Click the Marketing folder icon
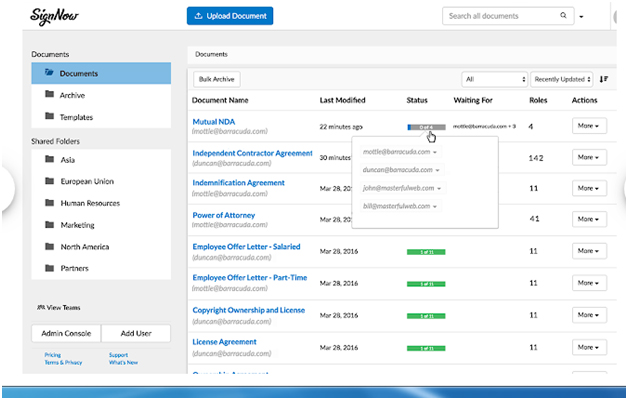Screen dimensions: 628x400 pyautogui.click(x=49, y=224)
